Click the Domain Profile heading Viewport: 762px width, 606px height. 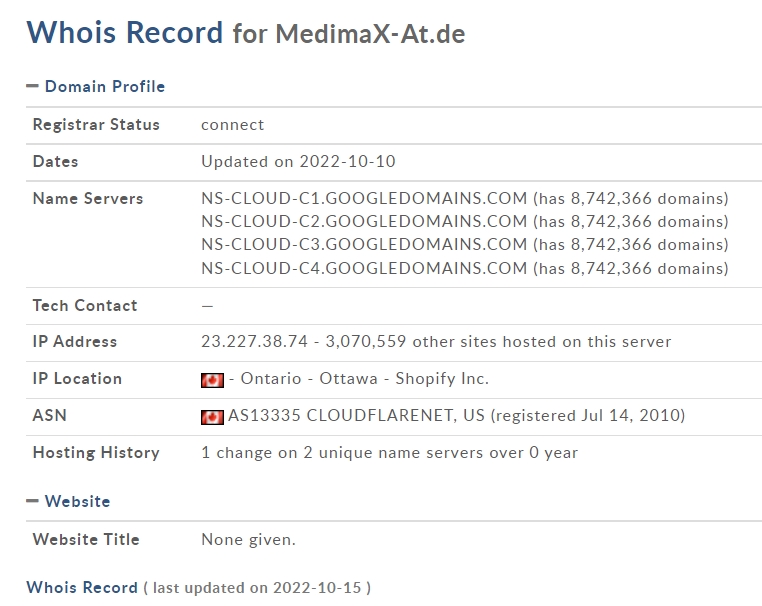105,87
